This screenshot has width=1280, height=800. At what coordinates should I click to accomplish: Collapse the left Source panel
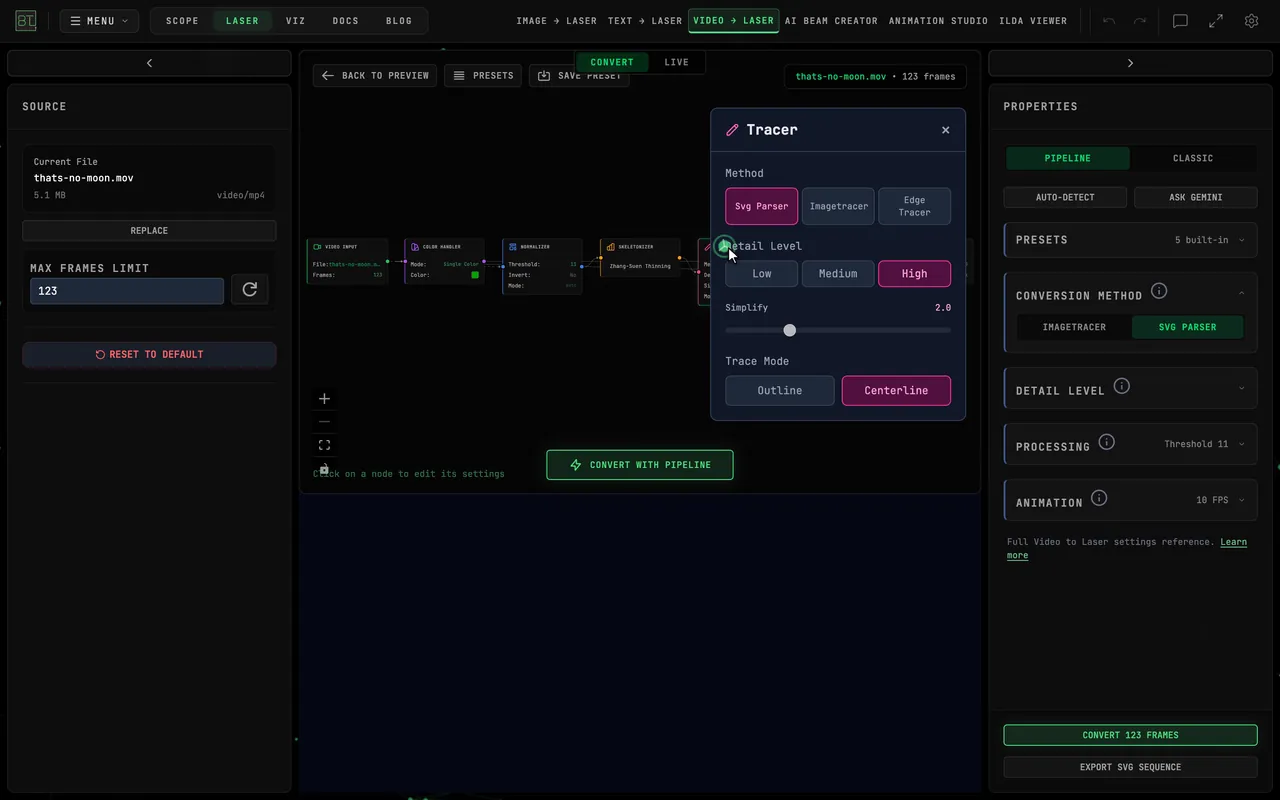pyautogui.click(x=149, y=63)
